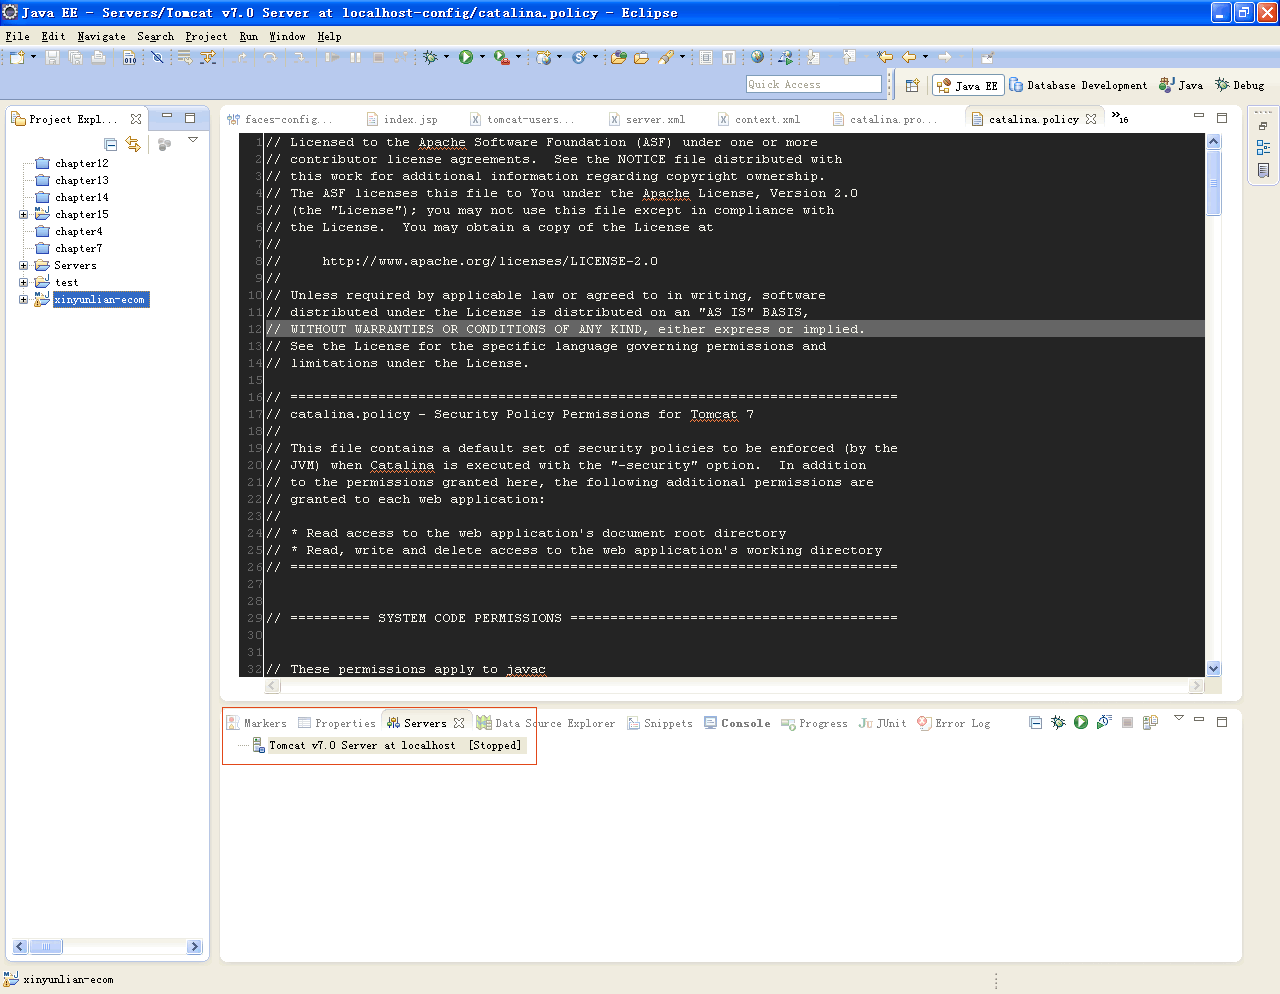Click the Save All toolbar icon
1280x994 pixels.
[x=75, y=58]
